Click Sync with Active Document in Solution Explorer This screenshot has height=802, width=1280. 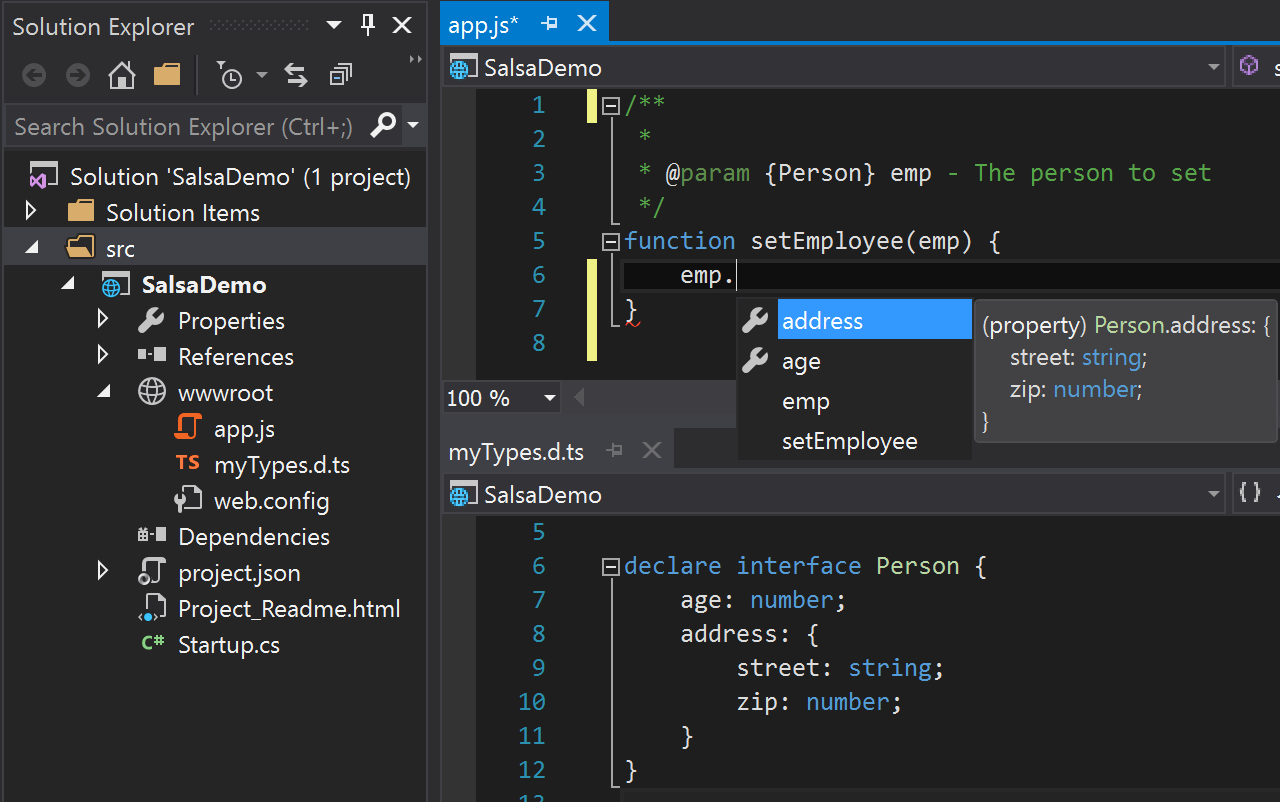pos(295,74)
